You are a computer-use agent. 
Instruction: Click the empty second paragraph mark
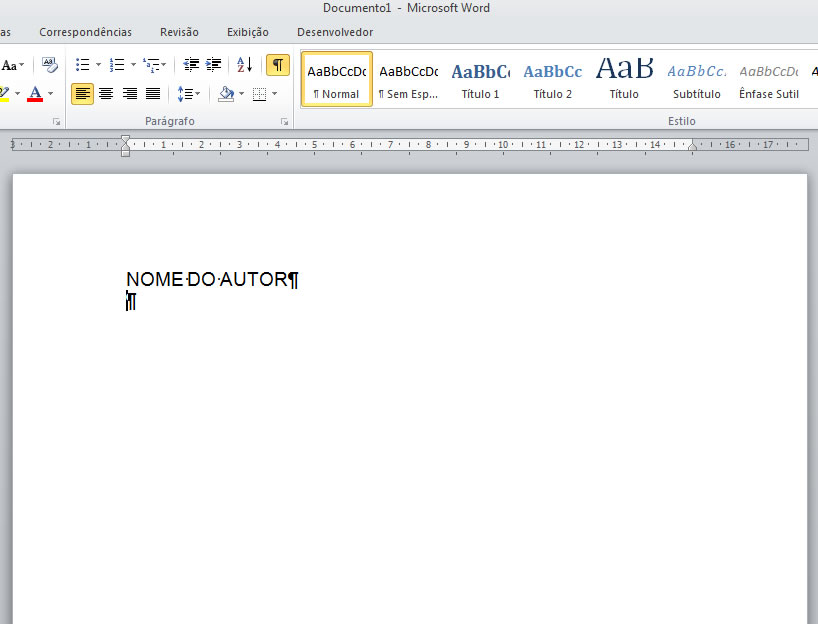pyautogui.click(x=131, y=302)
